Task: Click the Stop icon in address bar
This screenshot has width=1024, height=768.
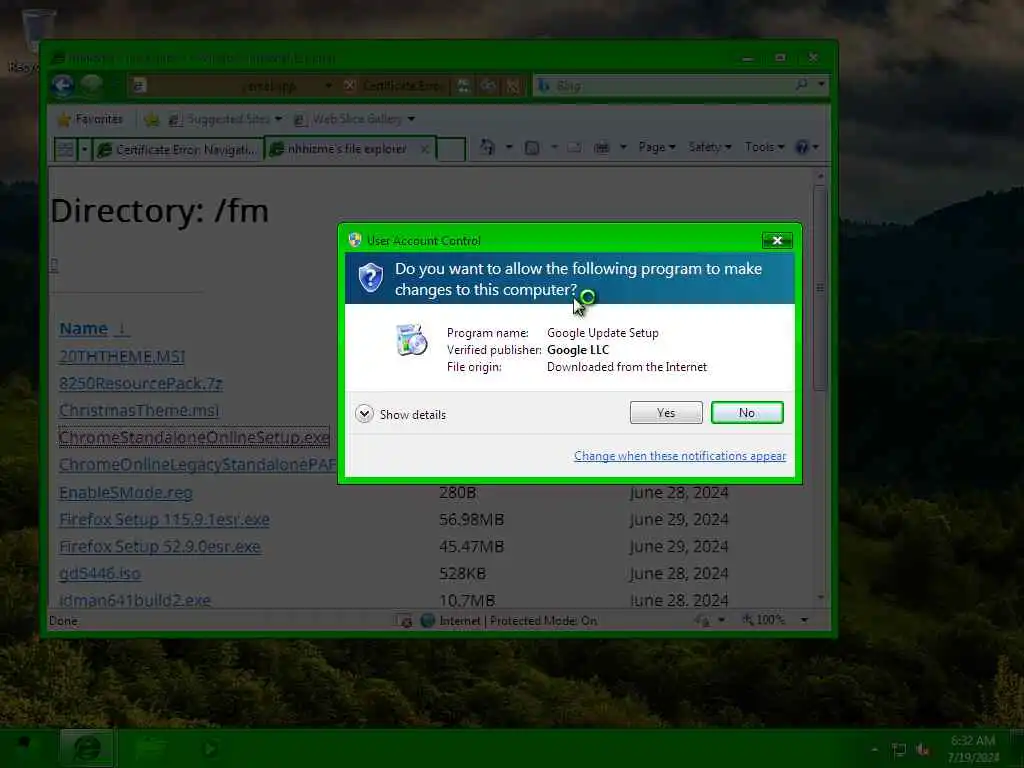Action: 513,86
